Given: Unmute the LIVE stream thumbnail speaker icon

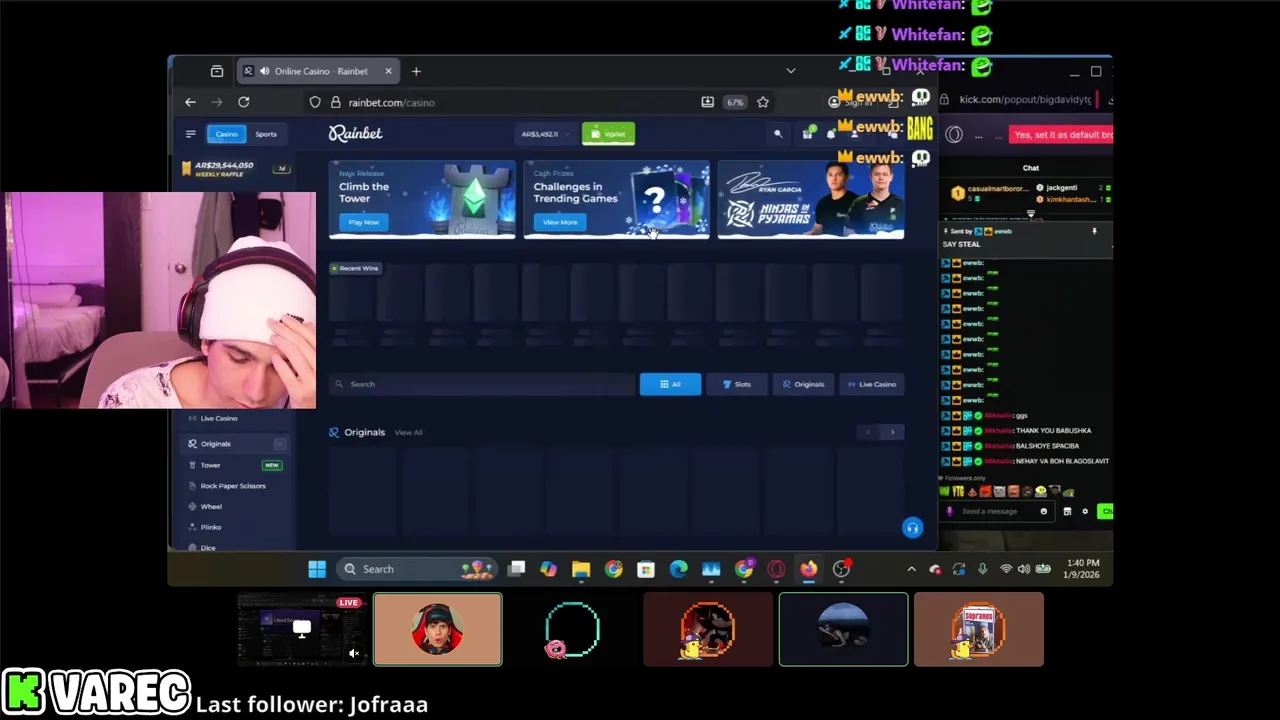Looking at the screenshot, I should 354,653.
